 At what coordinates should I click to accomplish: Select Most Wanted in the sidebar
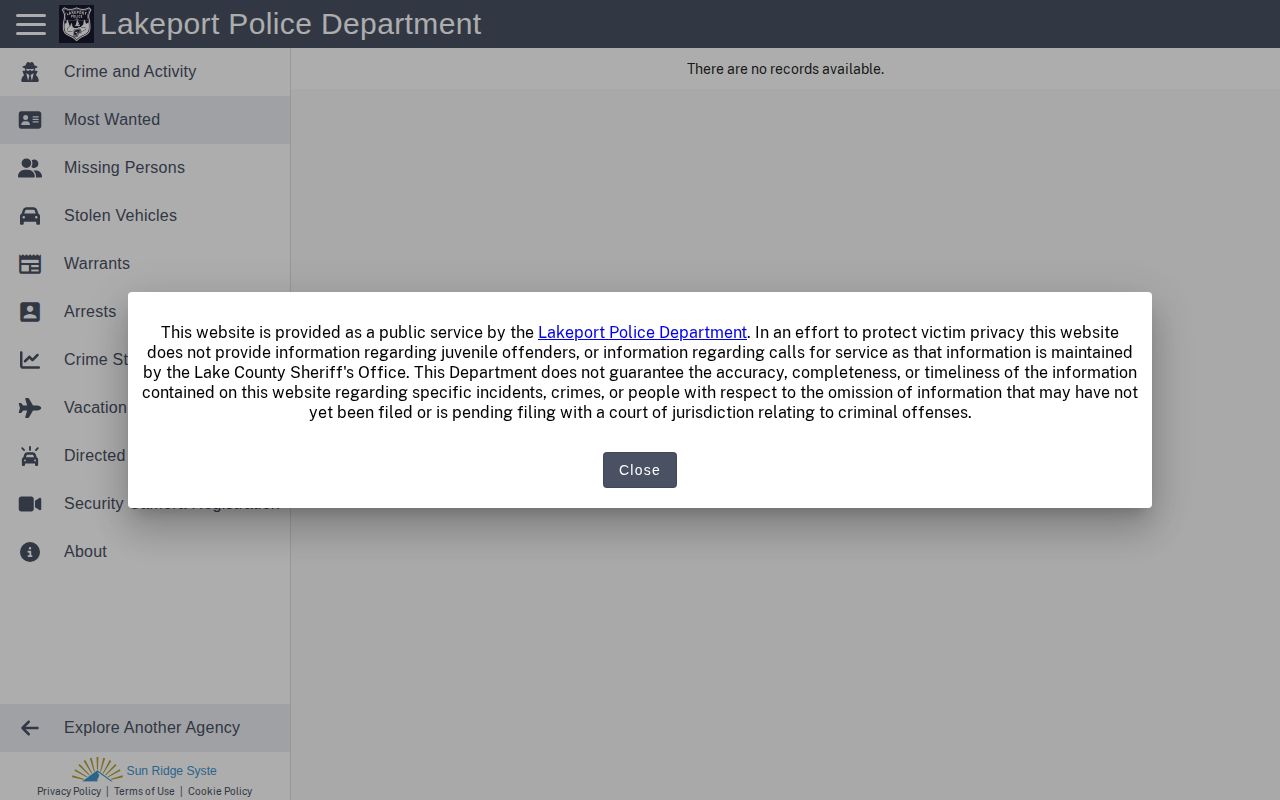tap(145, 120)
